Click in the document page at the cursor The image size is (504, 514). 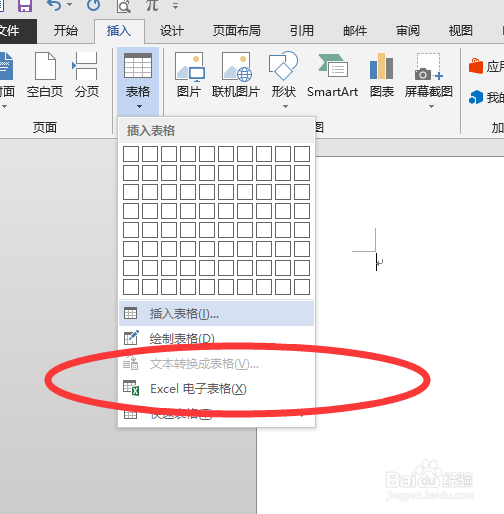376,262
